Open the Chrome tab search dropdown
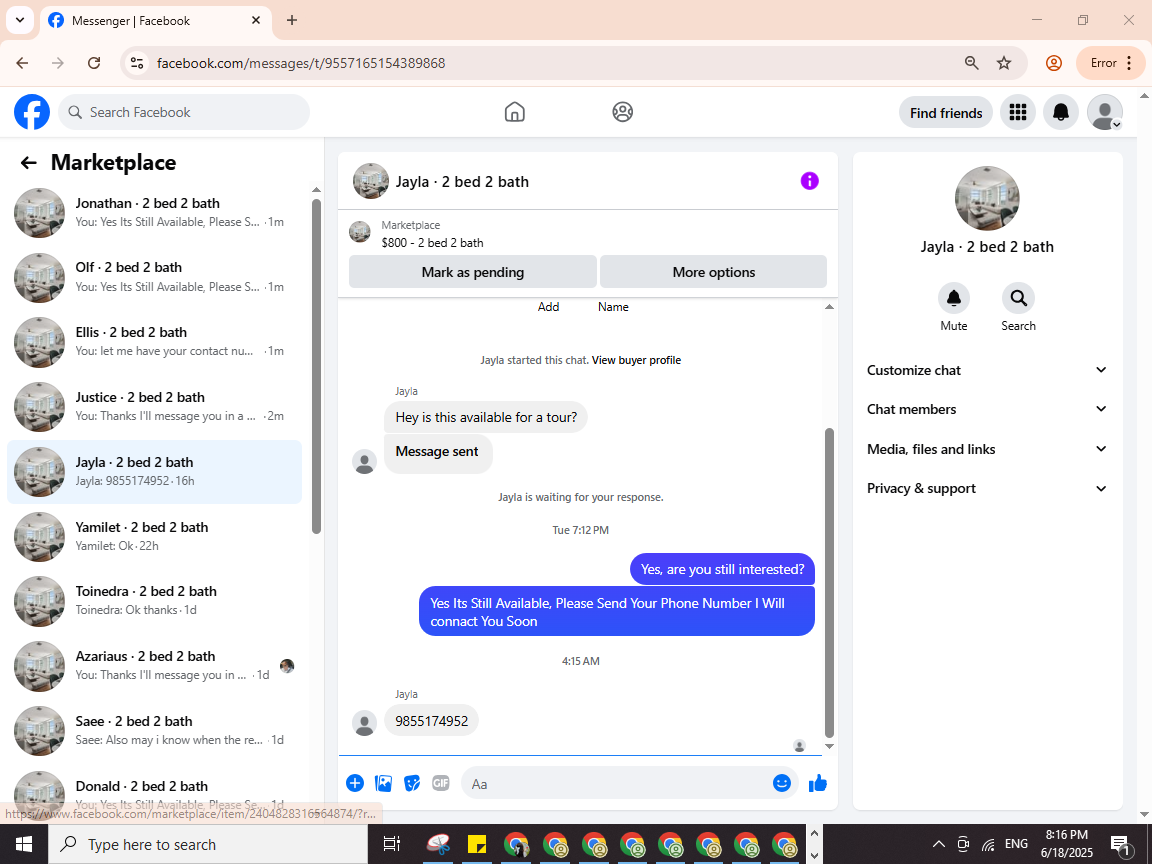Image resolution: width=1152 pixels, height=864 pixels. click(x=20, y=21)
